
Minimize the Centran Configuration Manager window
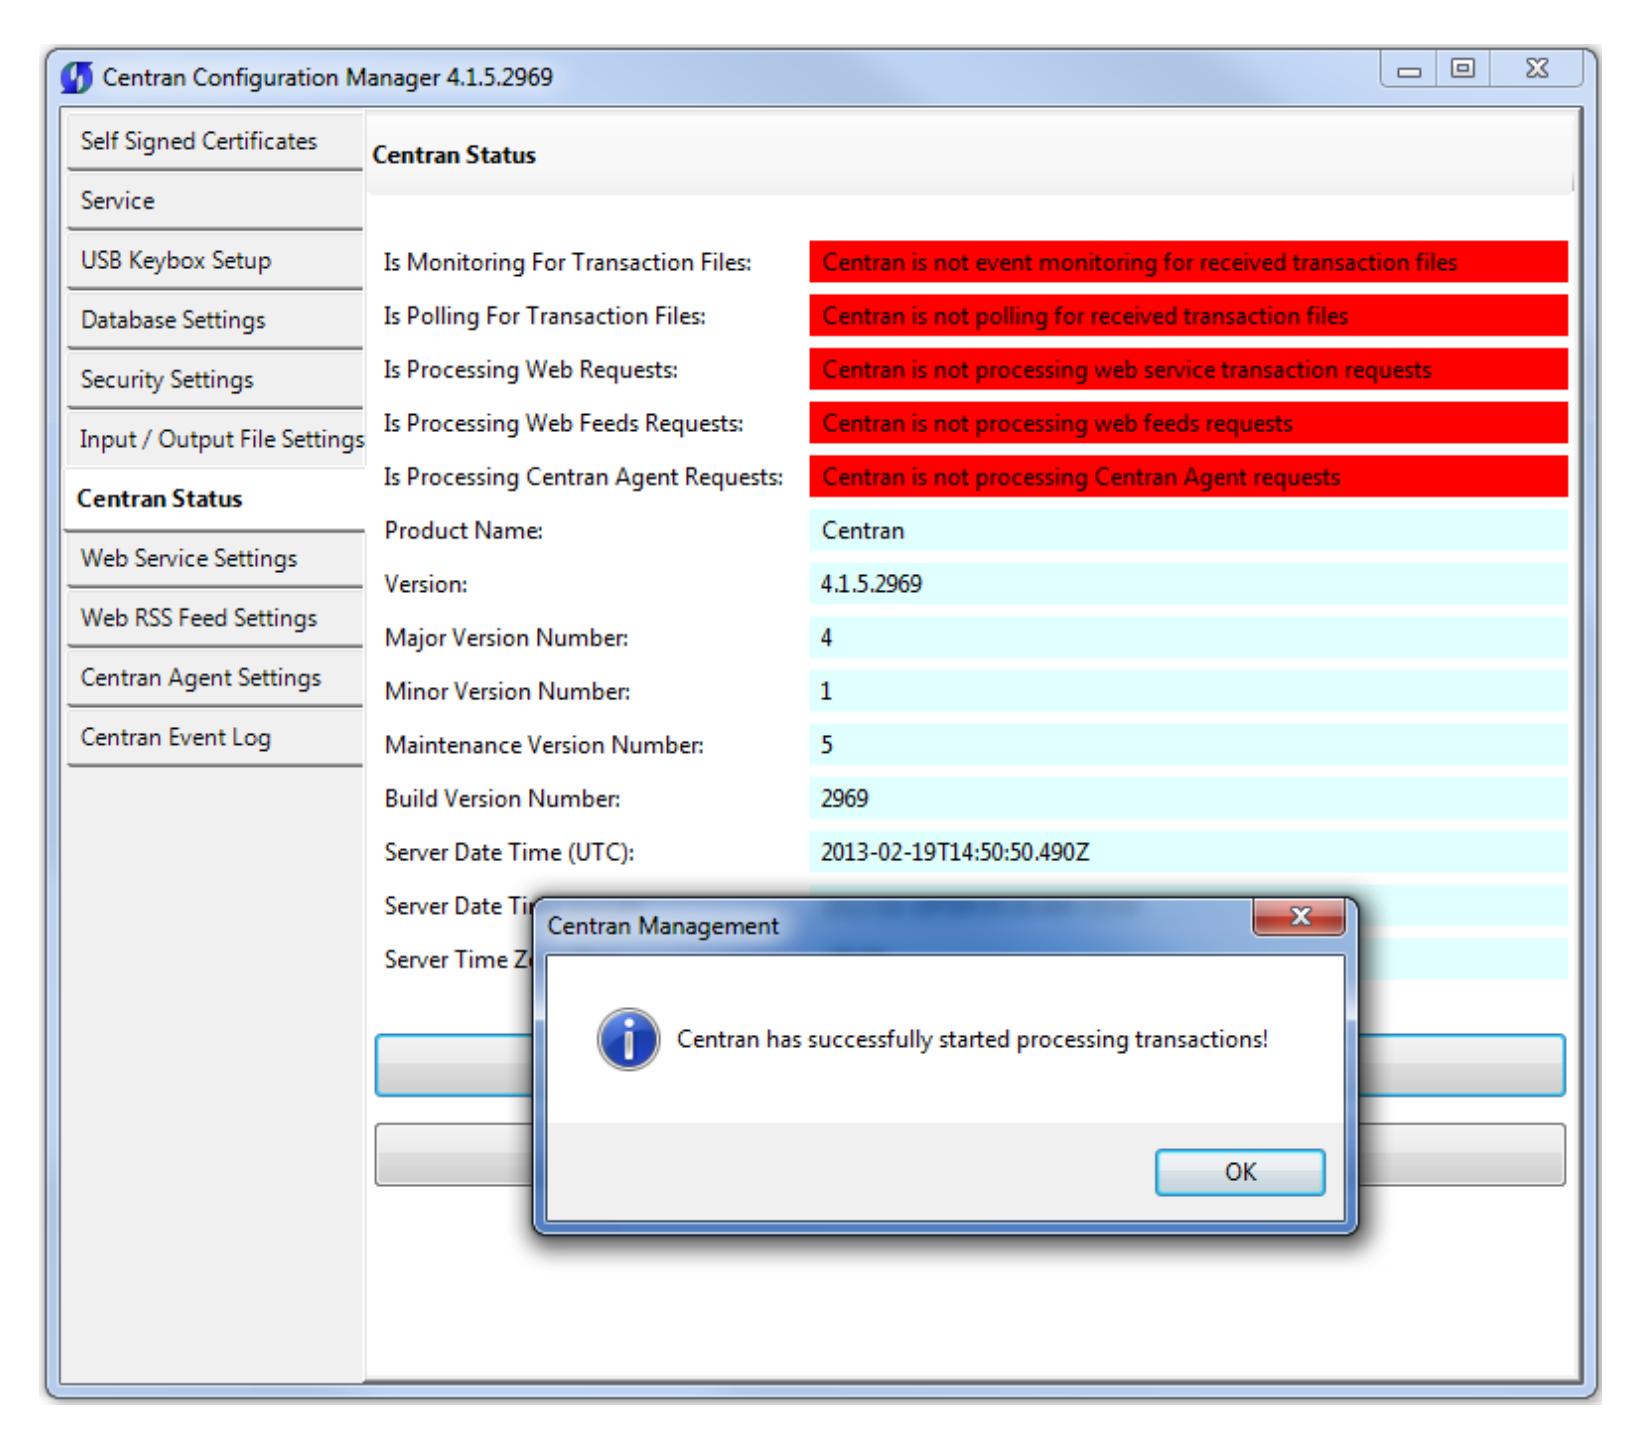pos(1409,70)
